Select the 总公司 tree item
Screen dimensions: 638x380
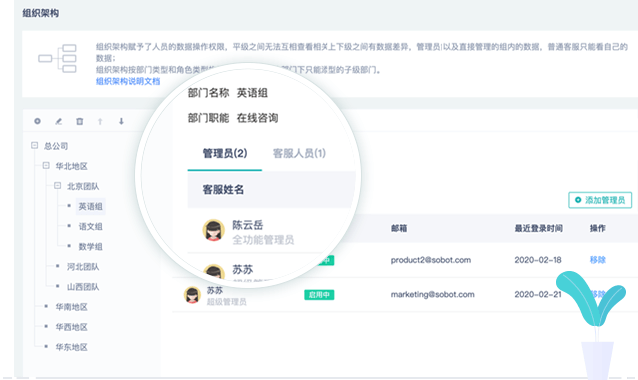coord(56,146)
